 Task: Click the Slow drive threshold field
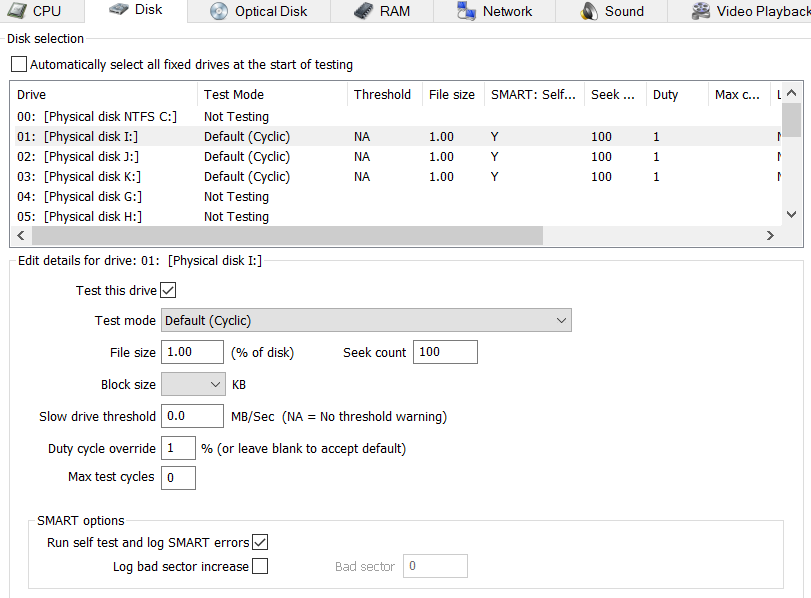192,416
